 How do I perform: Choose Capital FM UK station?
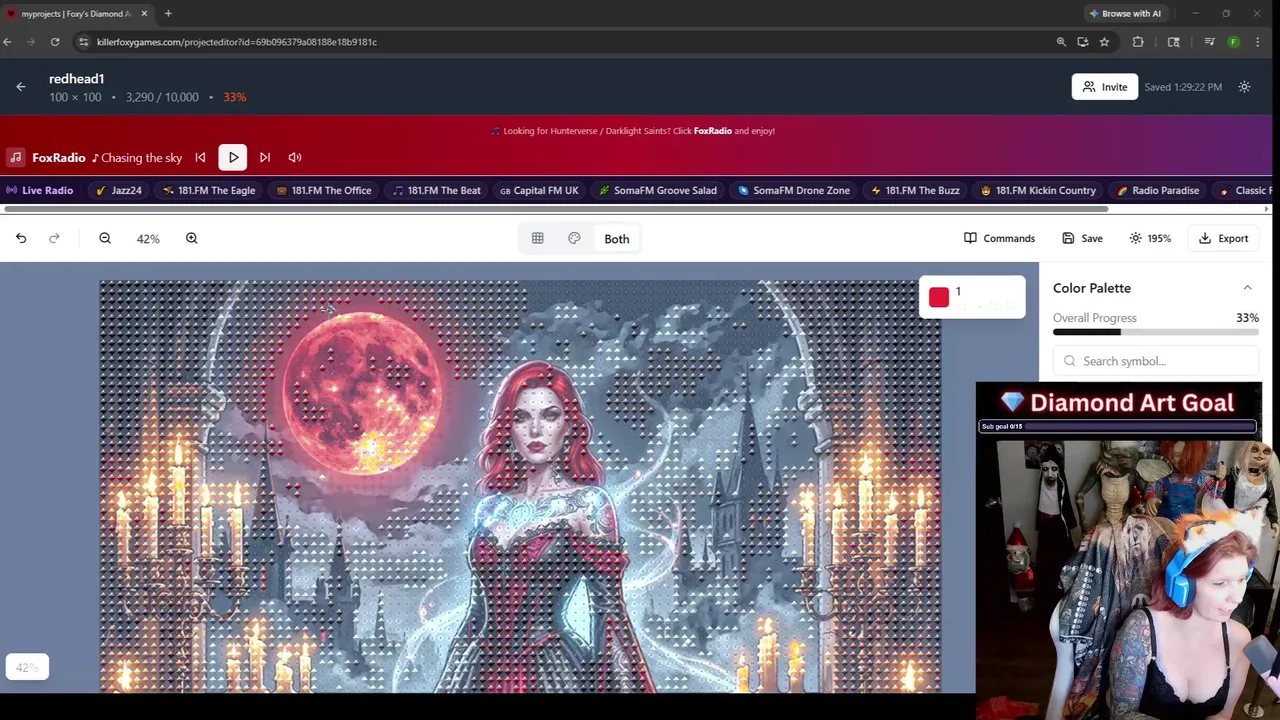(539, 190)
